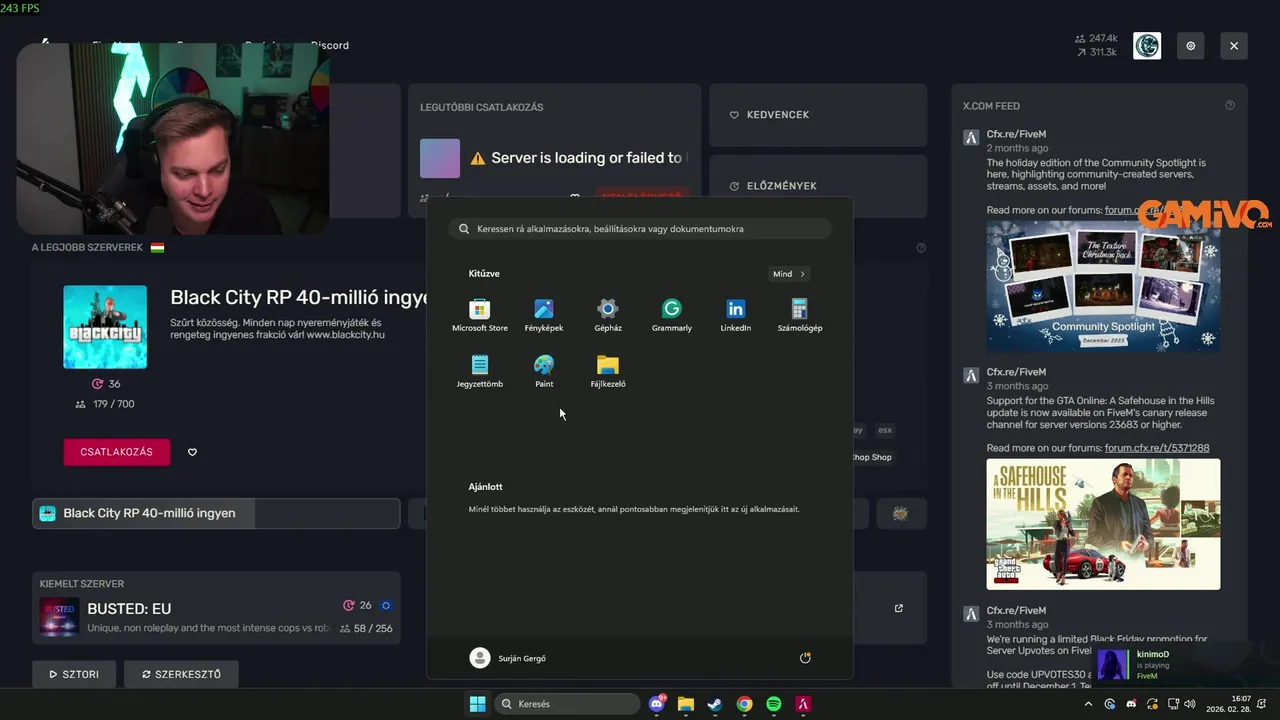Open Black City RP server thumbnail
Screen dimensions: 1280x720
(x=105, y=327)
